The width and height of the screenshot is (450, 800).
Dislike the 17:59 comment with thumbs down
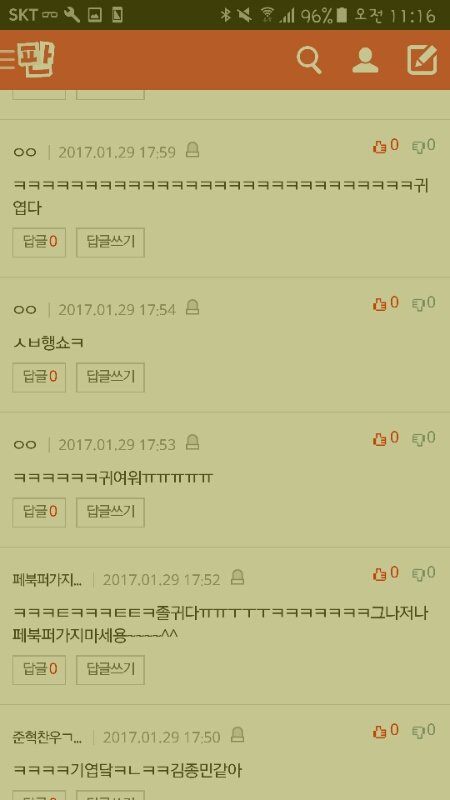pyautogui.click(x=424, y=146)
